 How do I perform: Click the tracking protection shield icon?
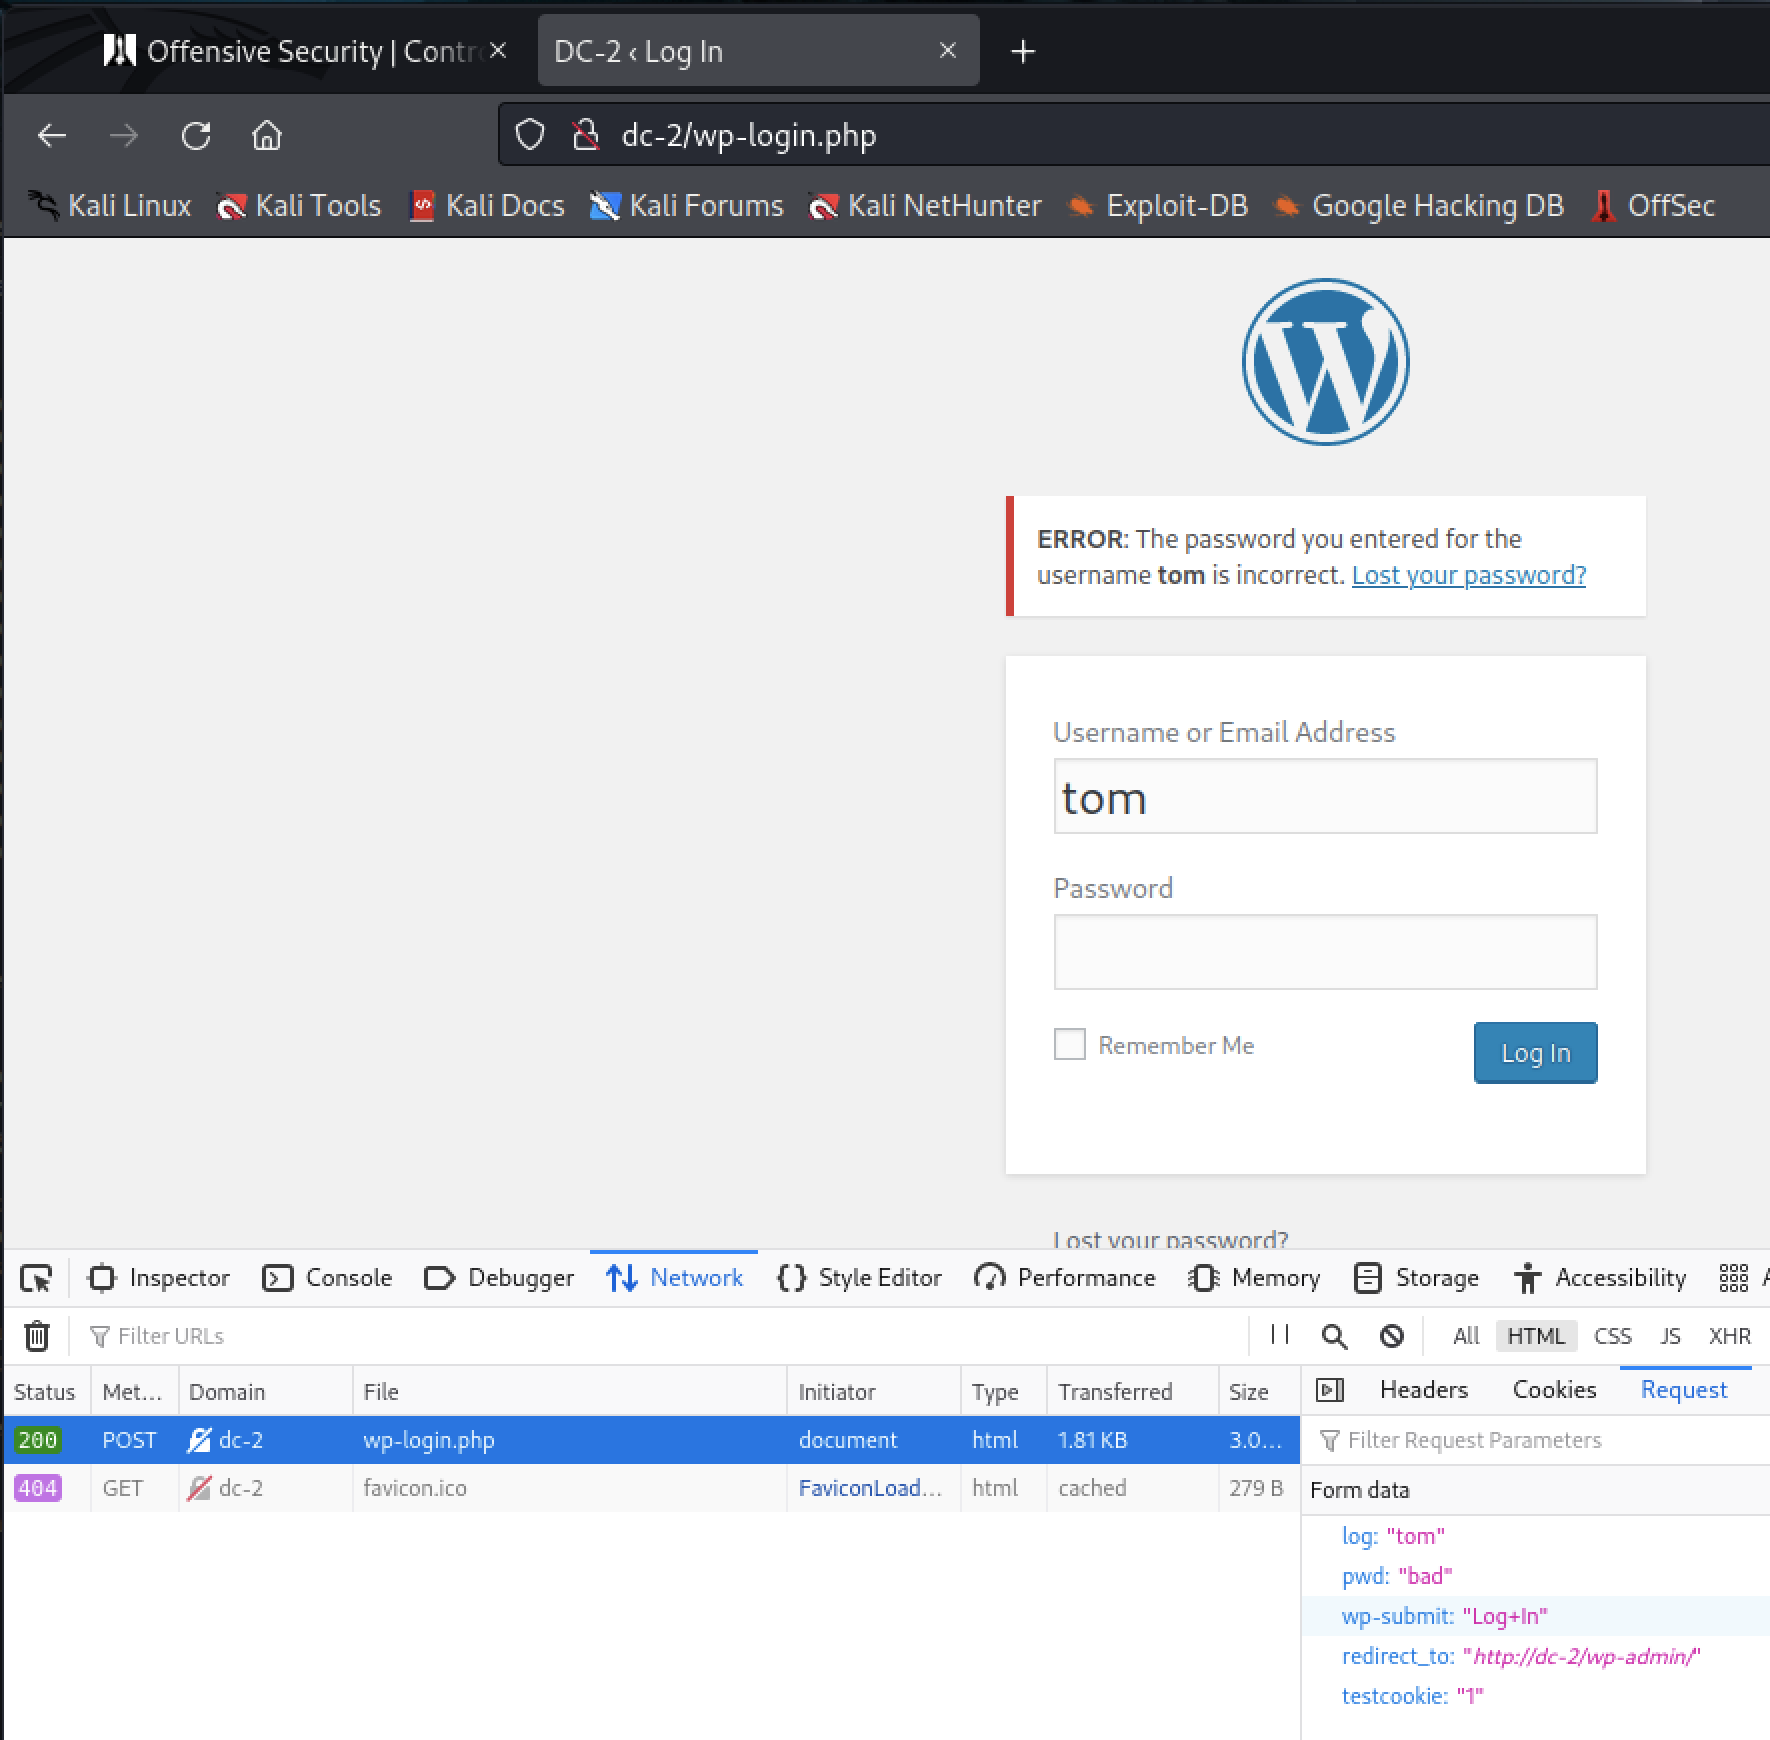530,134
